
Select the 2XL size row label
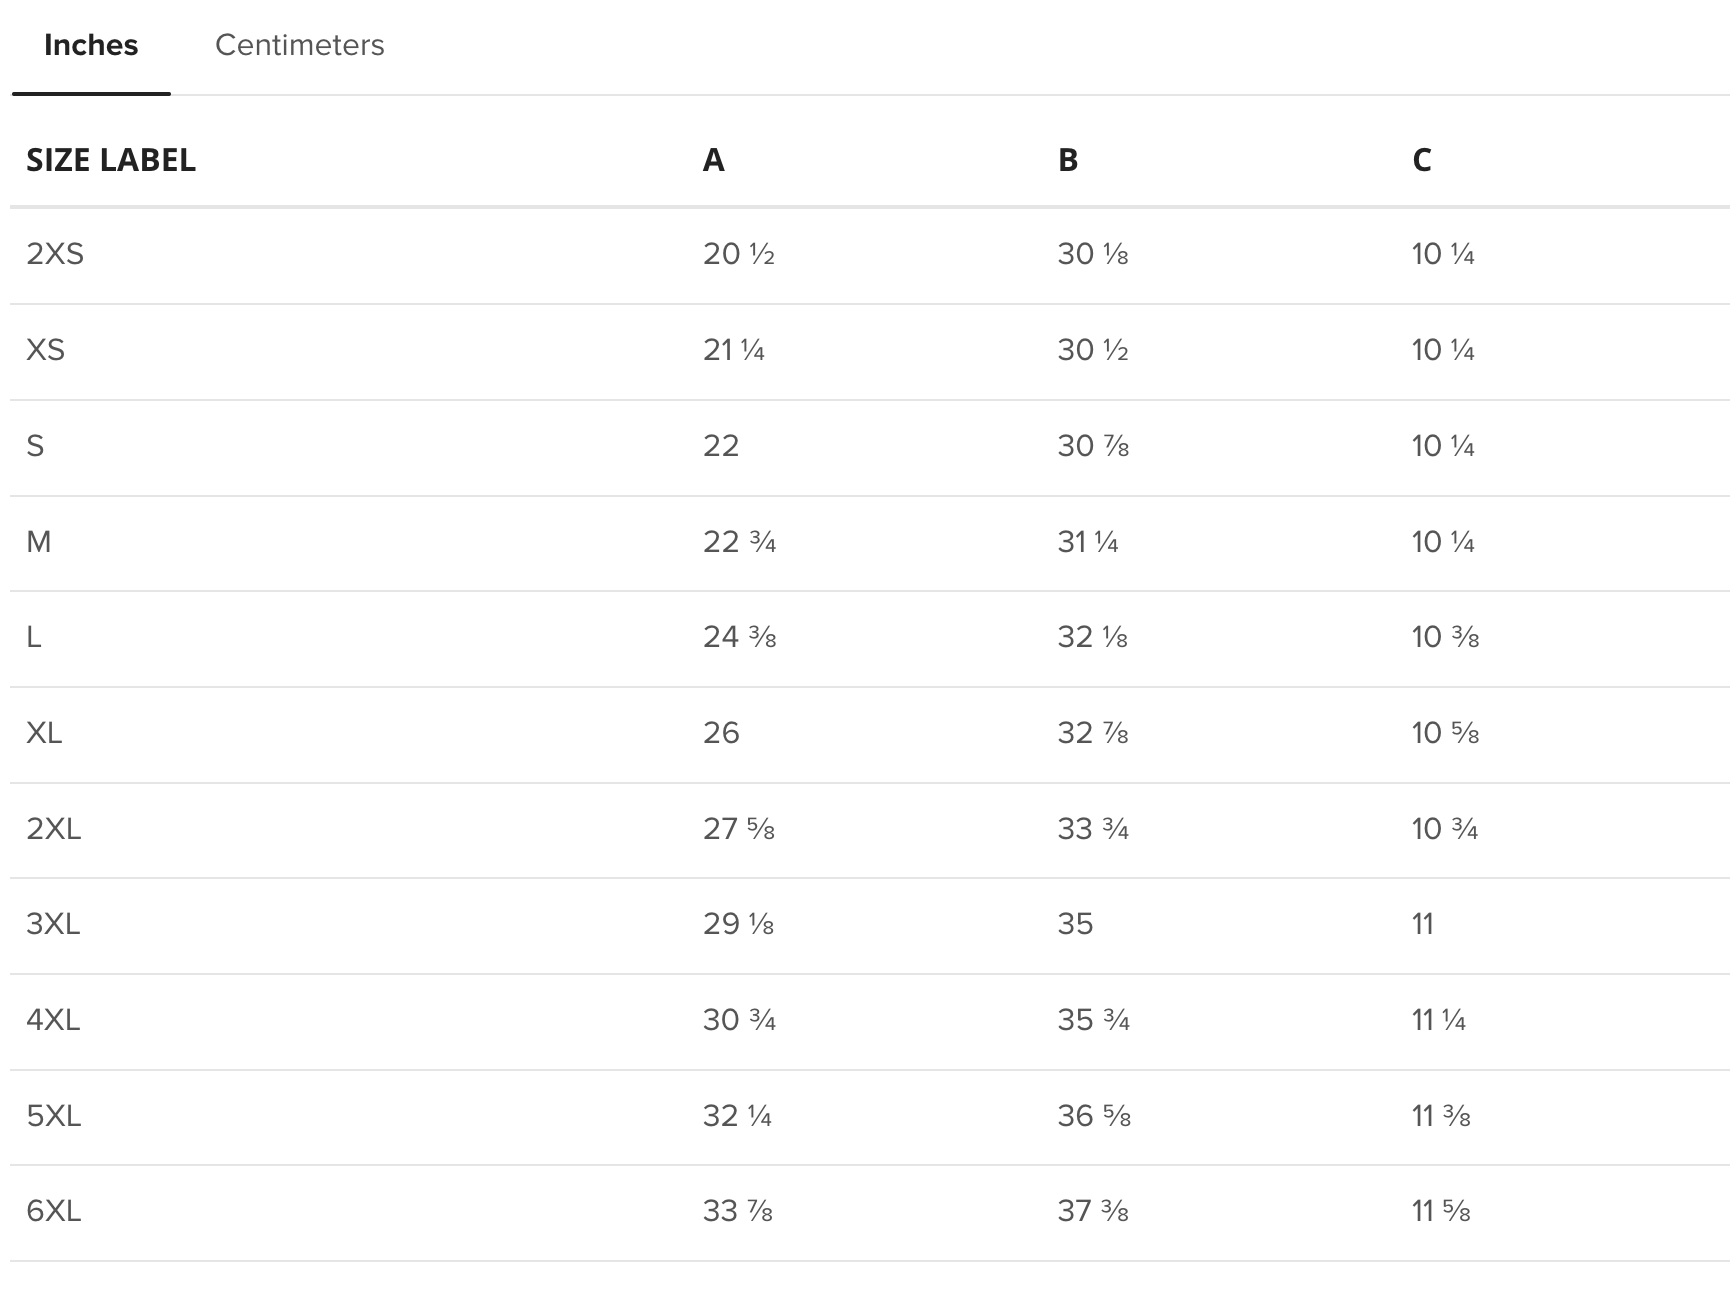(54, 829)
